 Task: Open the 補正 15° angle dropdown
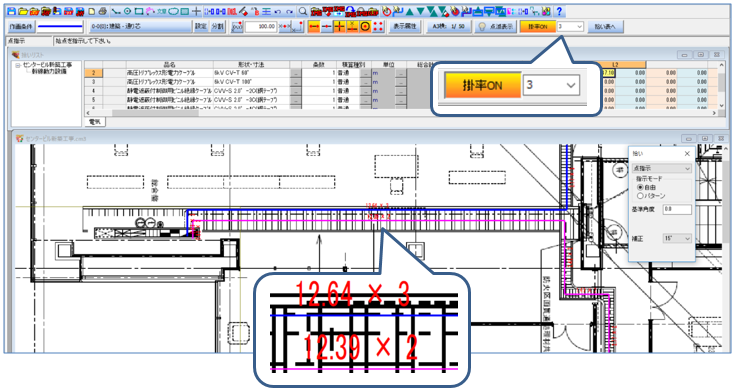677,239
